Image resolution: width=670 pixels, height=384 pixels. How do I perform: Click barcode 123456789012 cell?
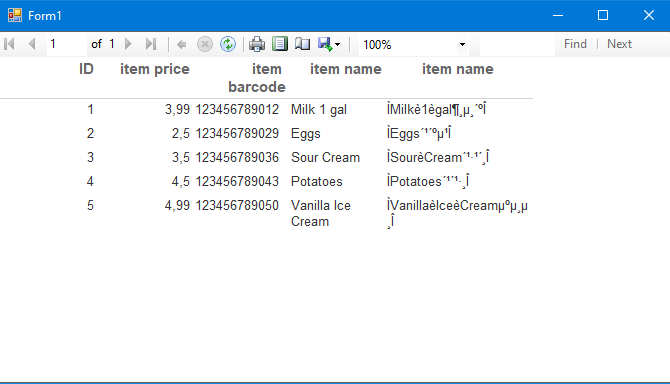pyautogui.click(x=237, y=109)
